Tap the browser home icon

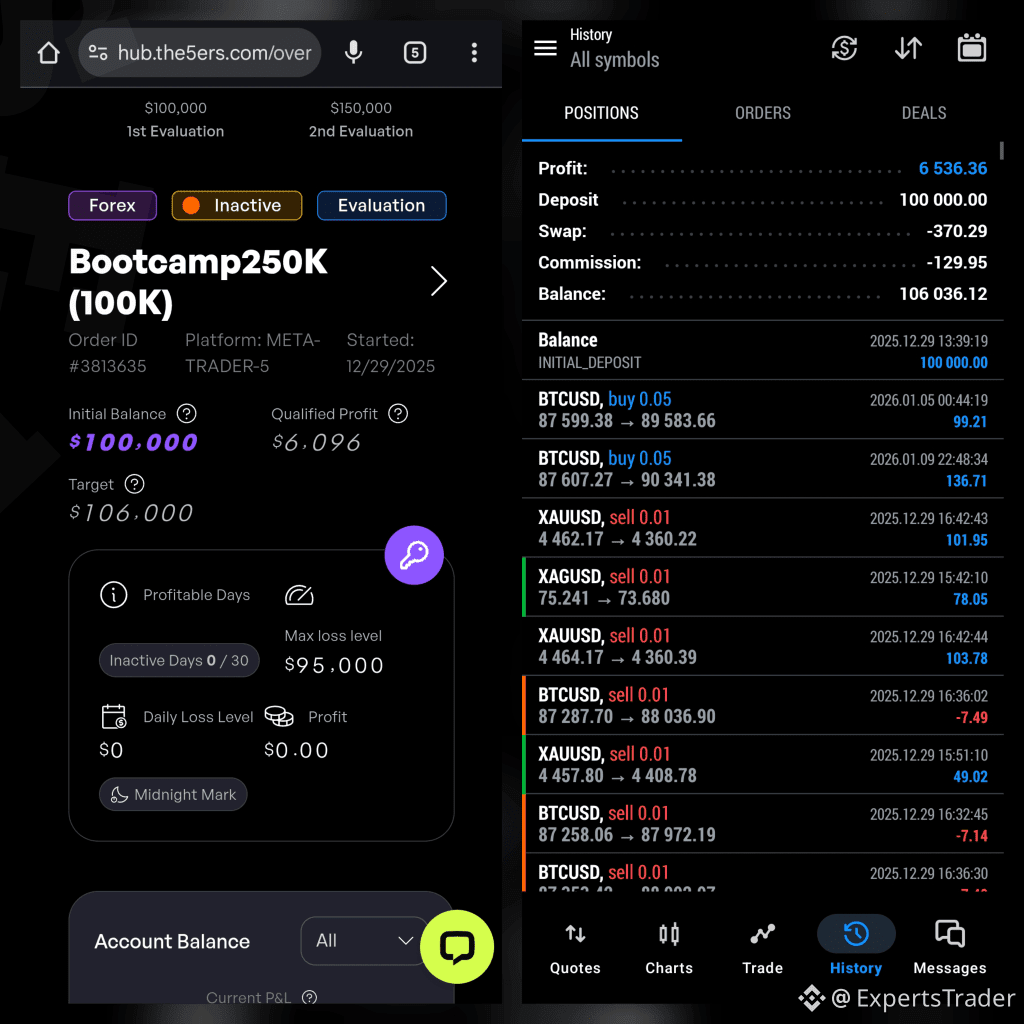point(48,53)
